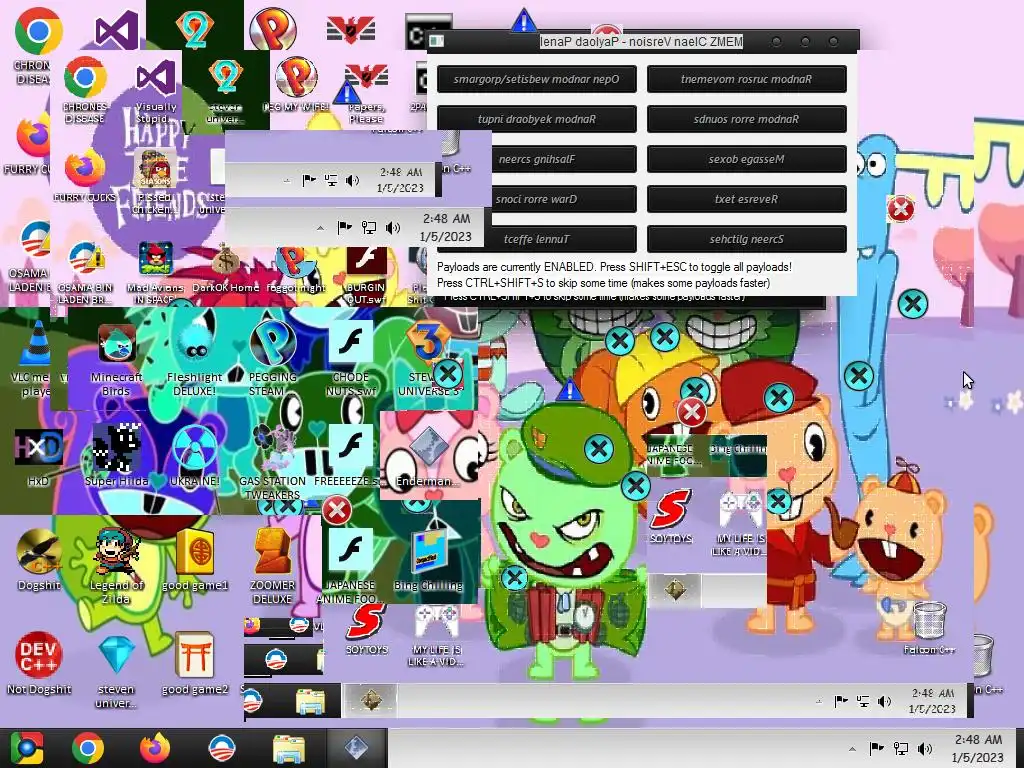
Task: Open the Mad Avians IN SPACE icon
Action: 155,272
